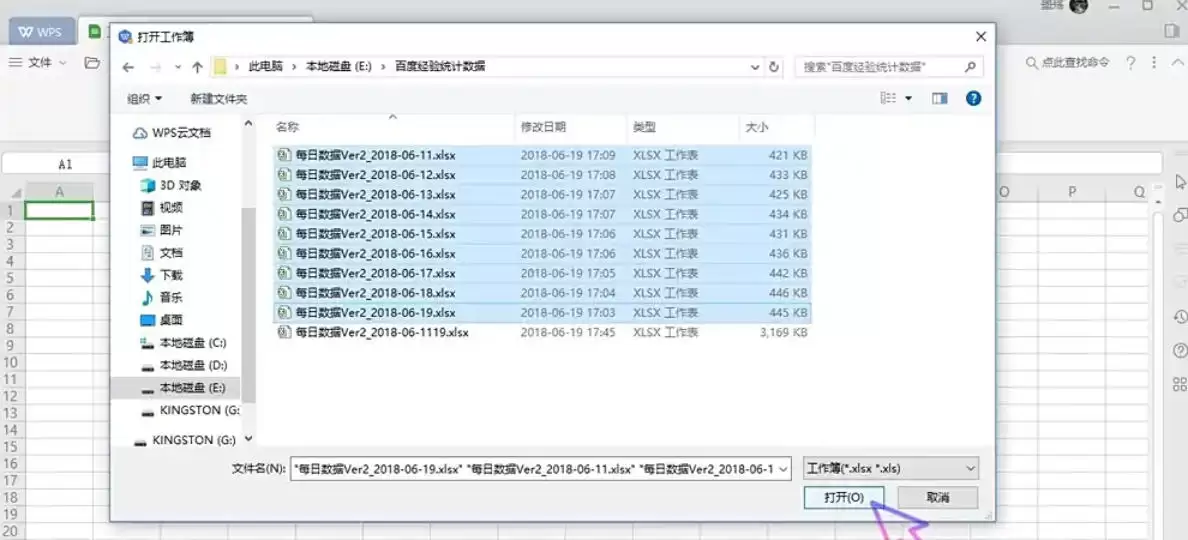Click 新建文件夹 button

coord(219,98)
